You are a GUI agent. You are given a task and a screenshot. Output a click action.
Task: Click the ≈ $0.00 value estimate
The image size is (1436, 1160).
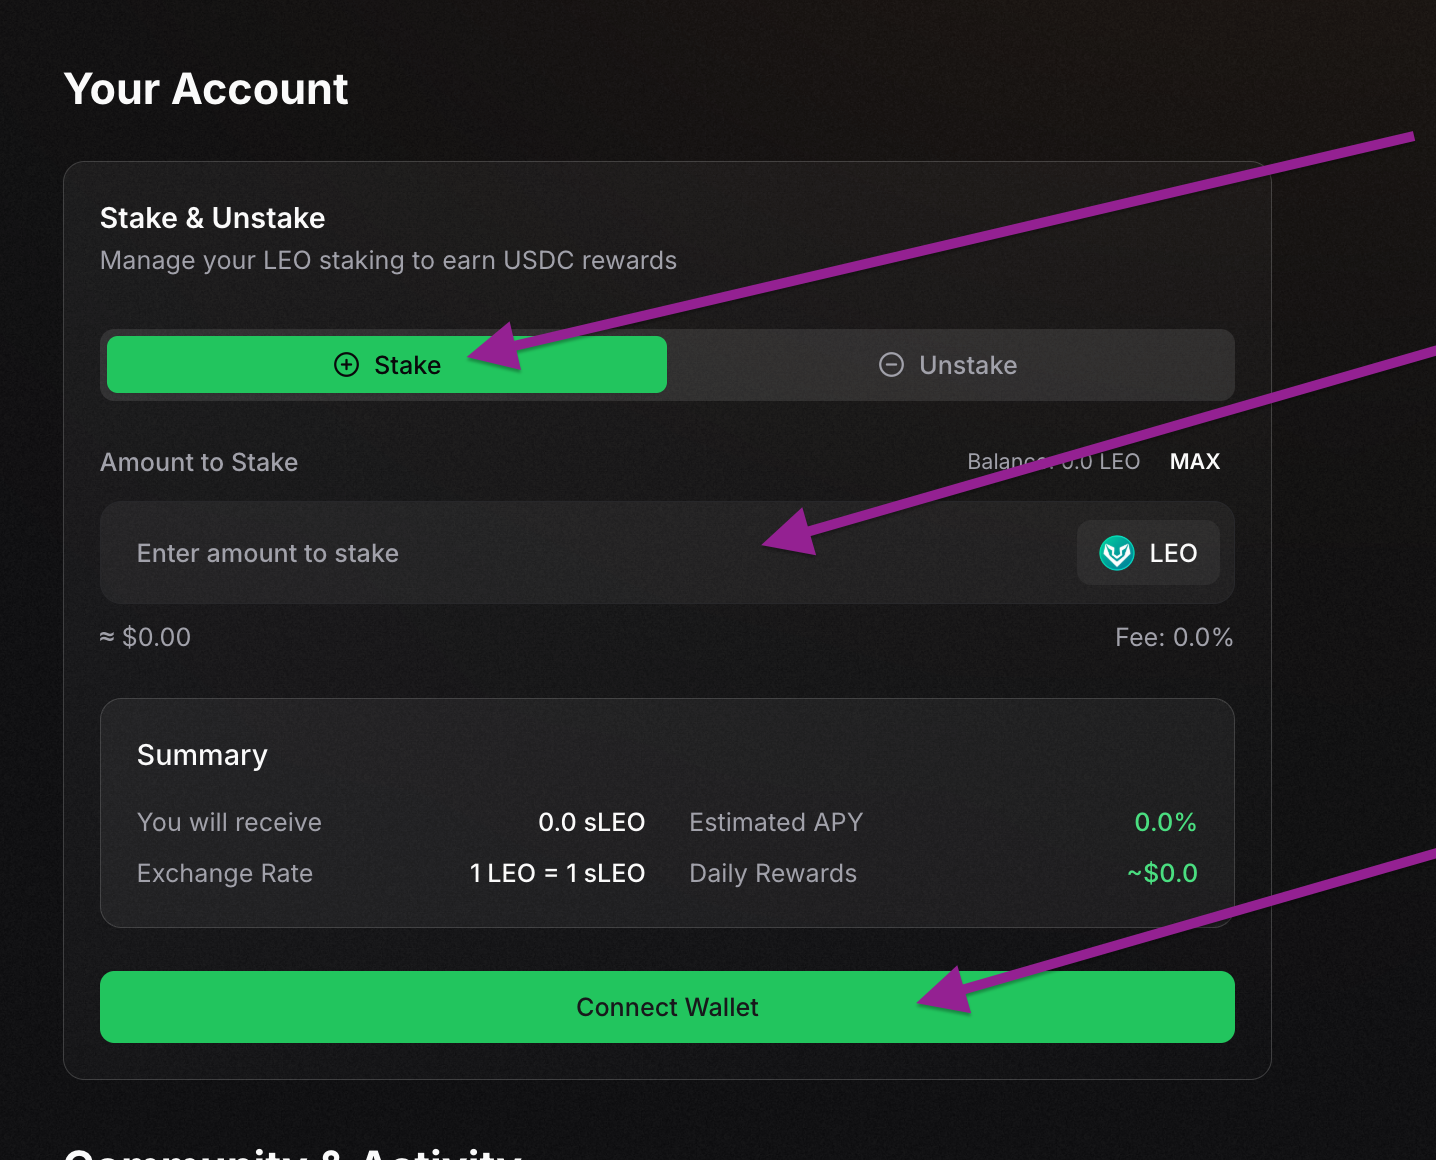146,638
